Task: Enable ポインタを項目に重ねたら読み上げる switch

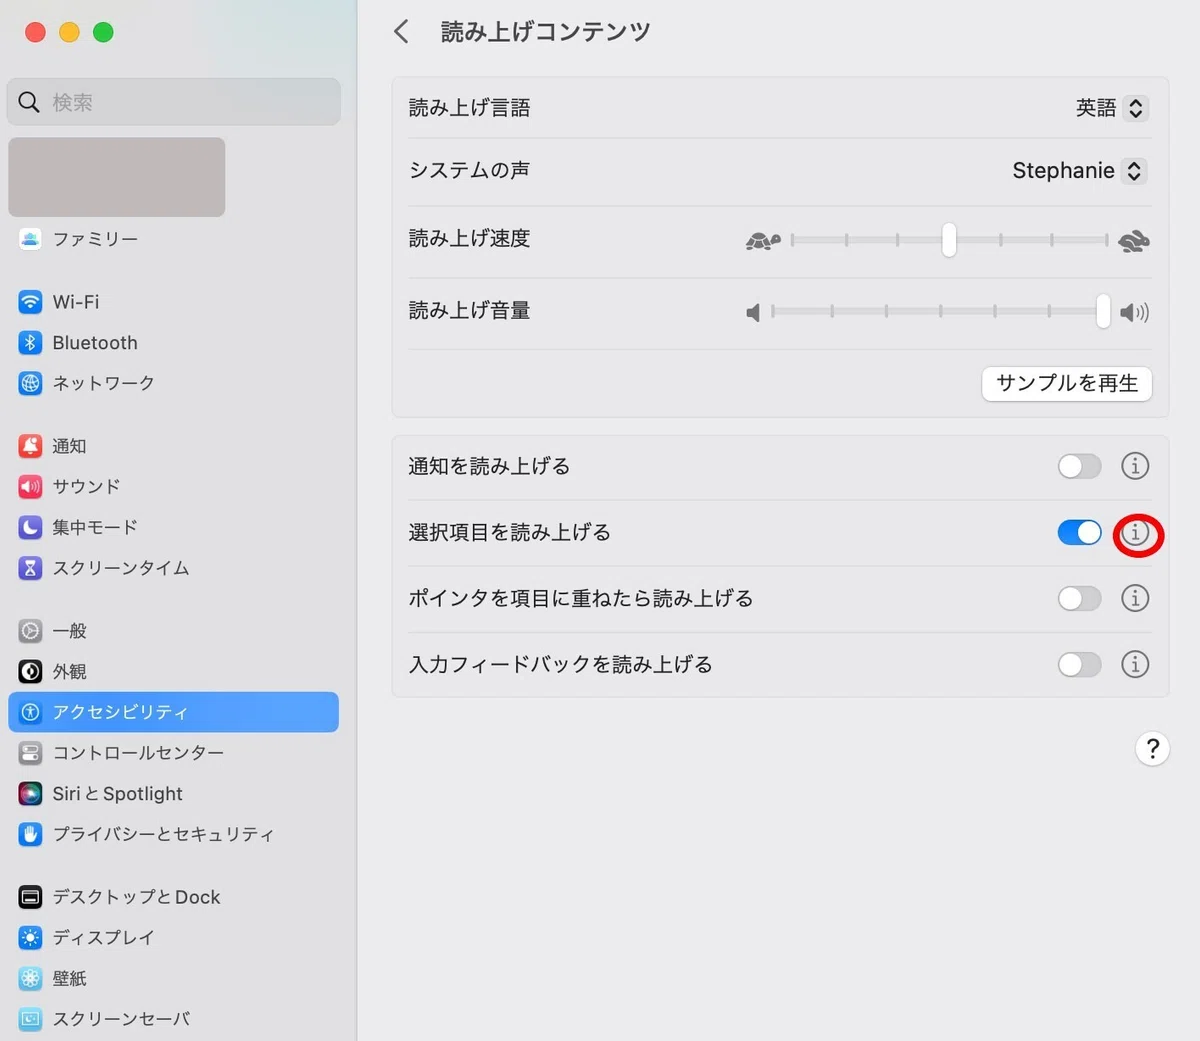Action: pyautogui.click(x=1080, y=598)
